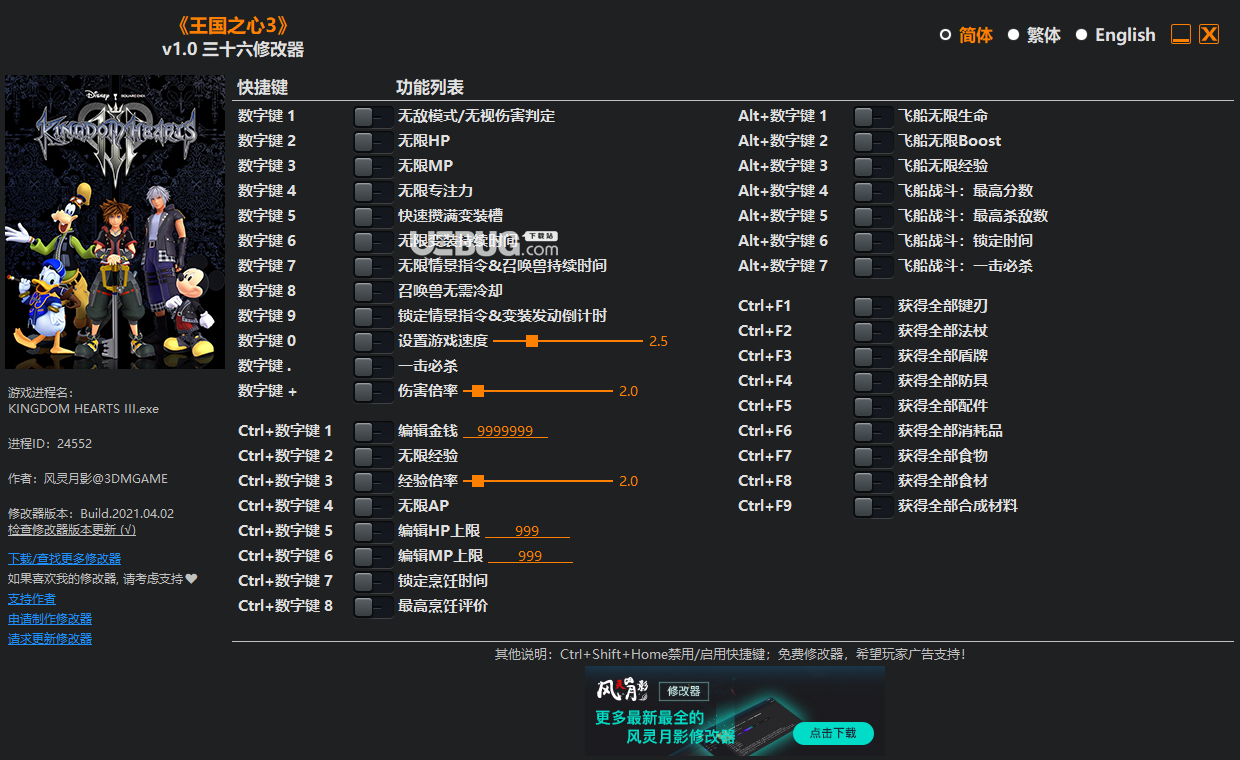
Task: Switch language to English
Action: [1081, 35]
